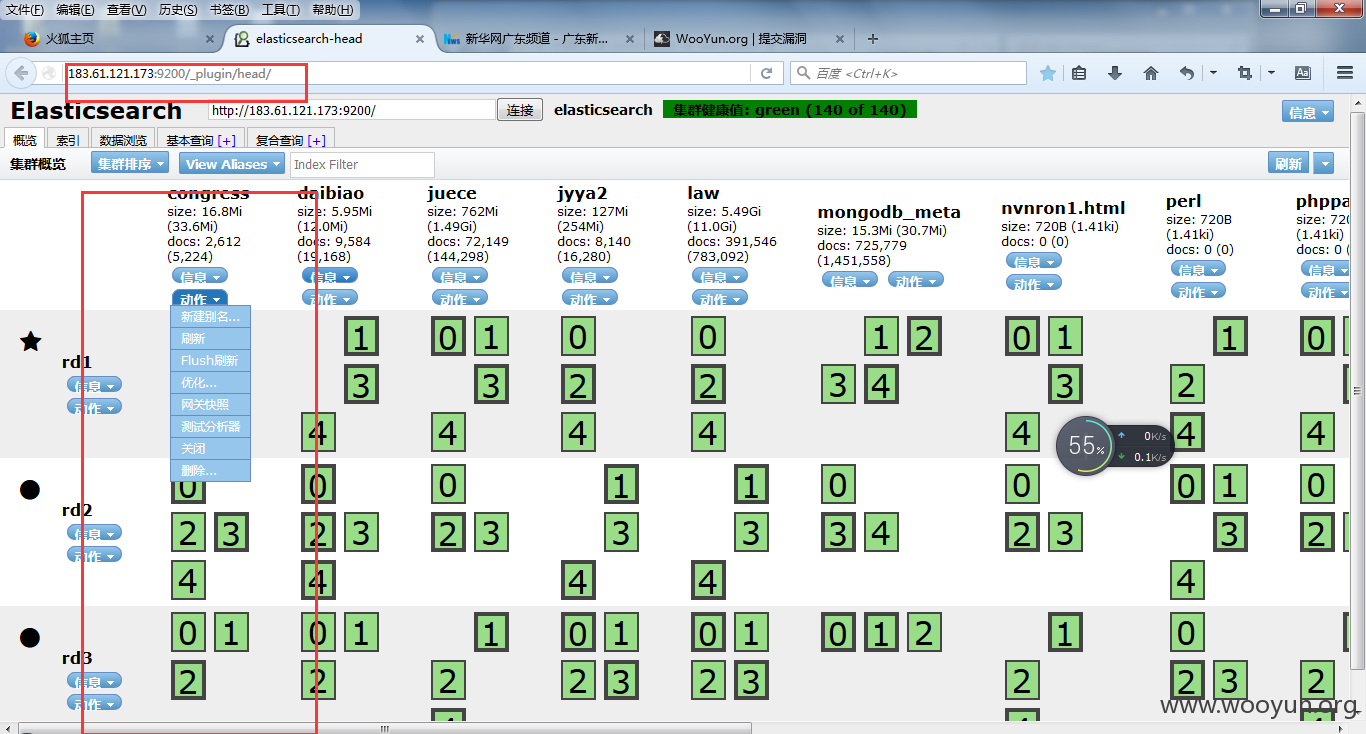Open the Firefox hamburger menu
This screenshot has width=1366, height=734.
pos(1345,73)
